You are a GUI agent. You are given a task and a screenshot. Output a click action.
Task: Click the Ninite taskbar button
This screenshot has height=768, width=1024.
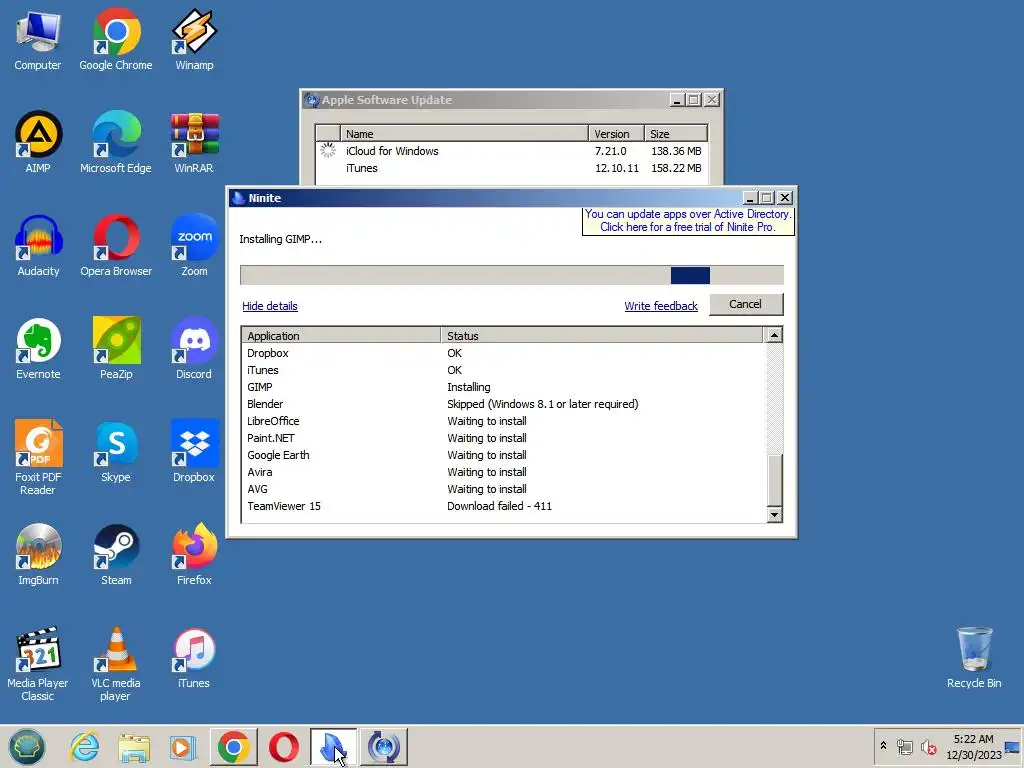[333, 746]
